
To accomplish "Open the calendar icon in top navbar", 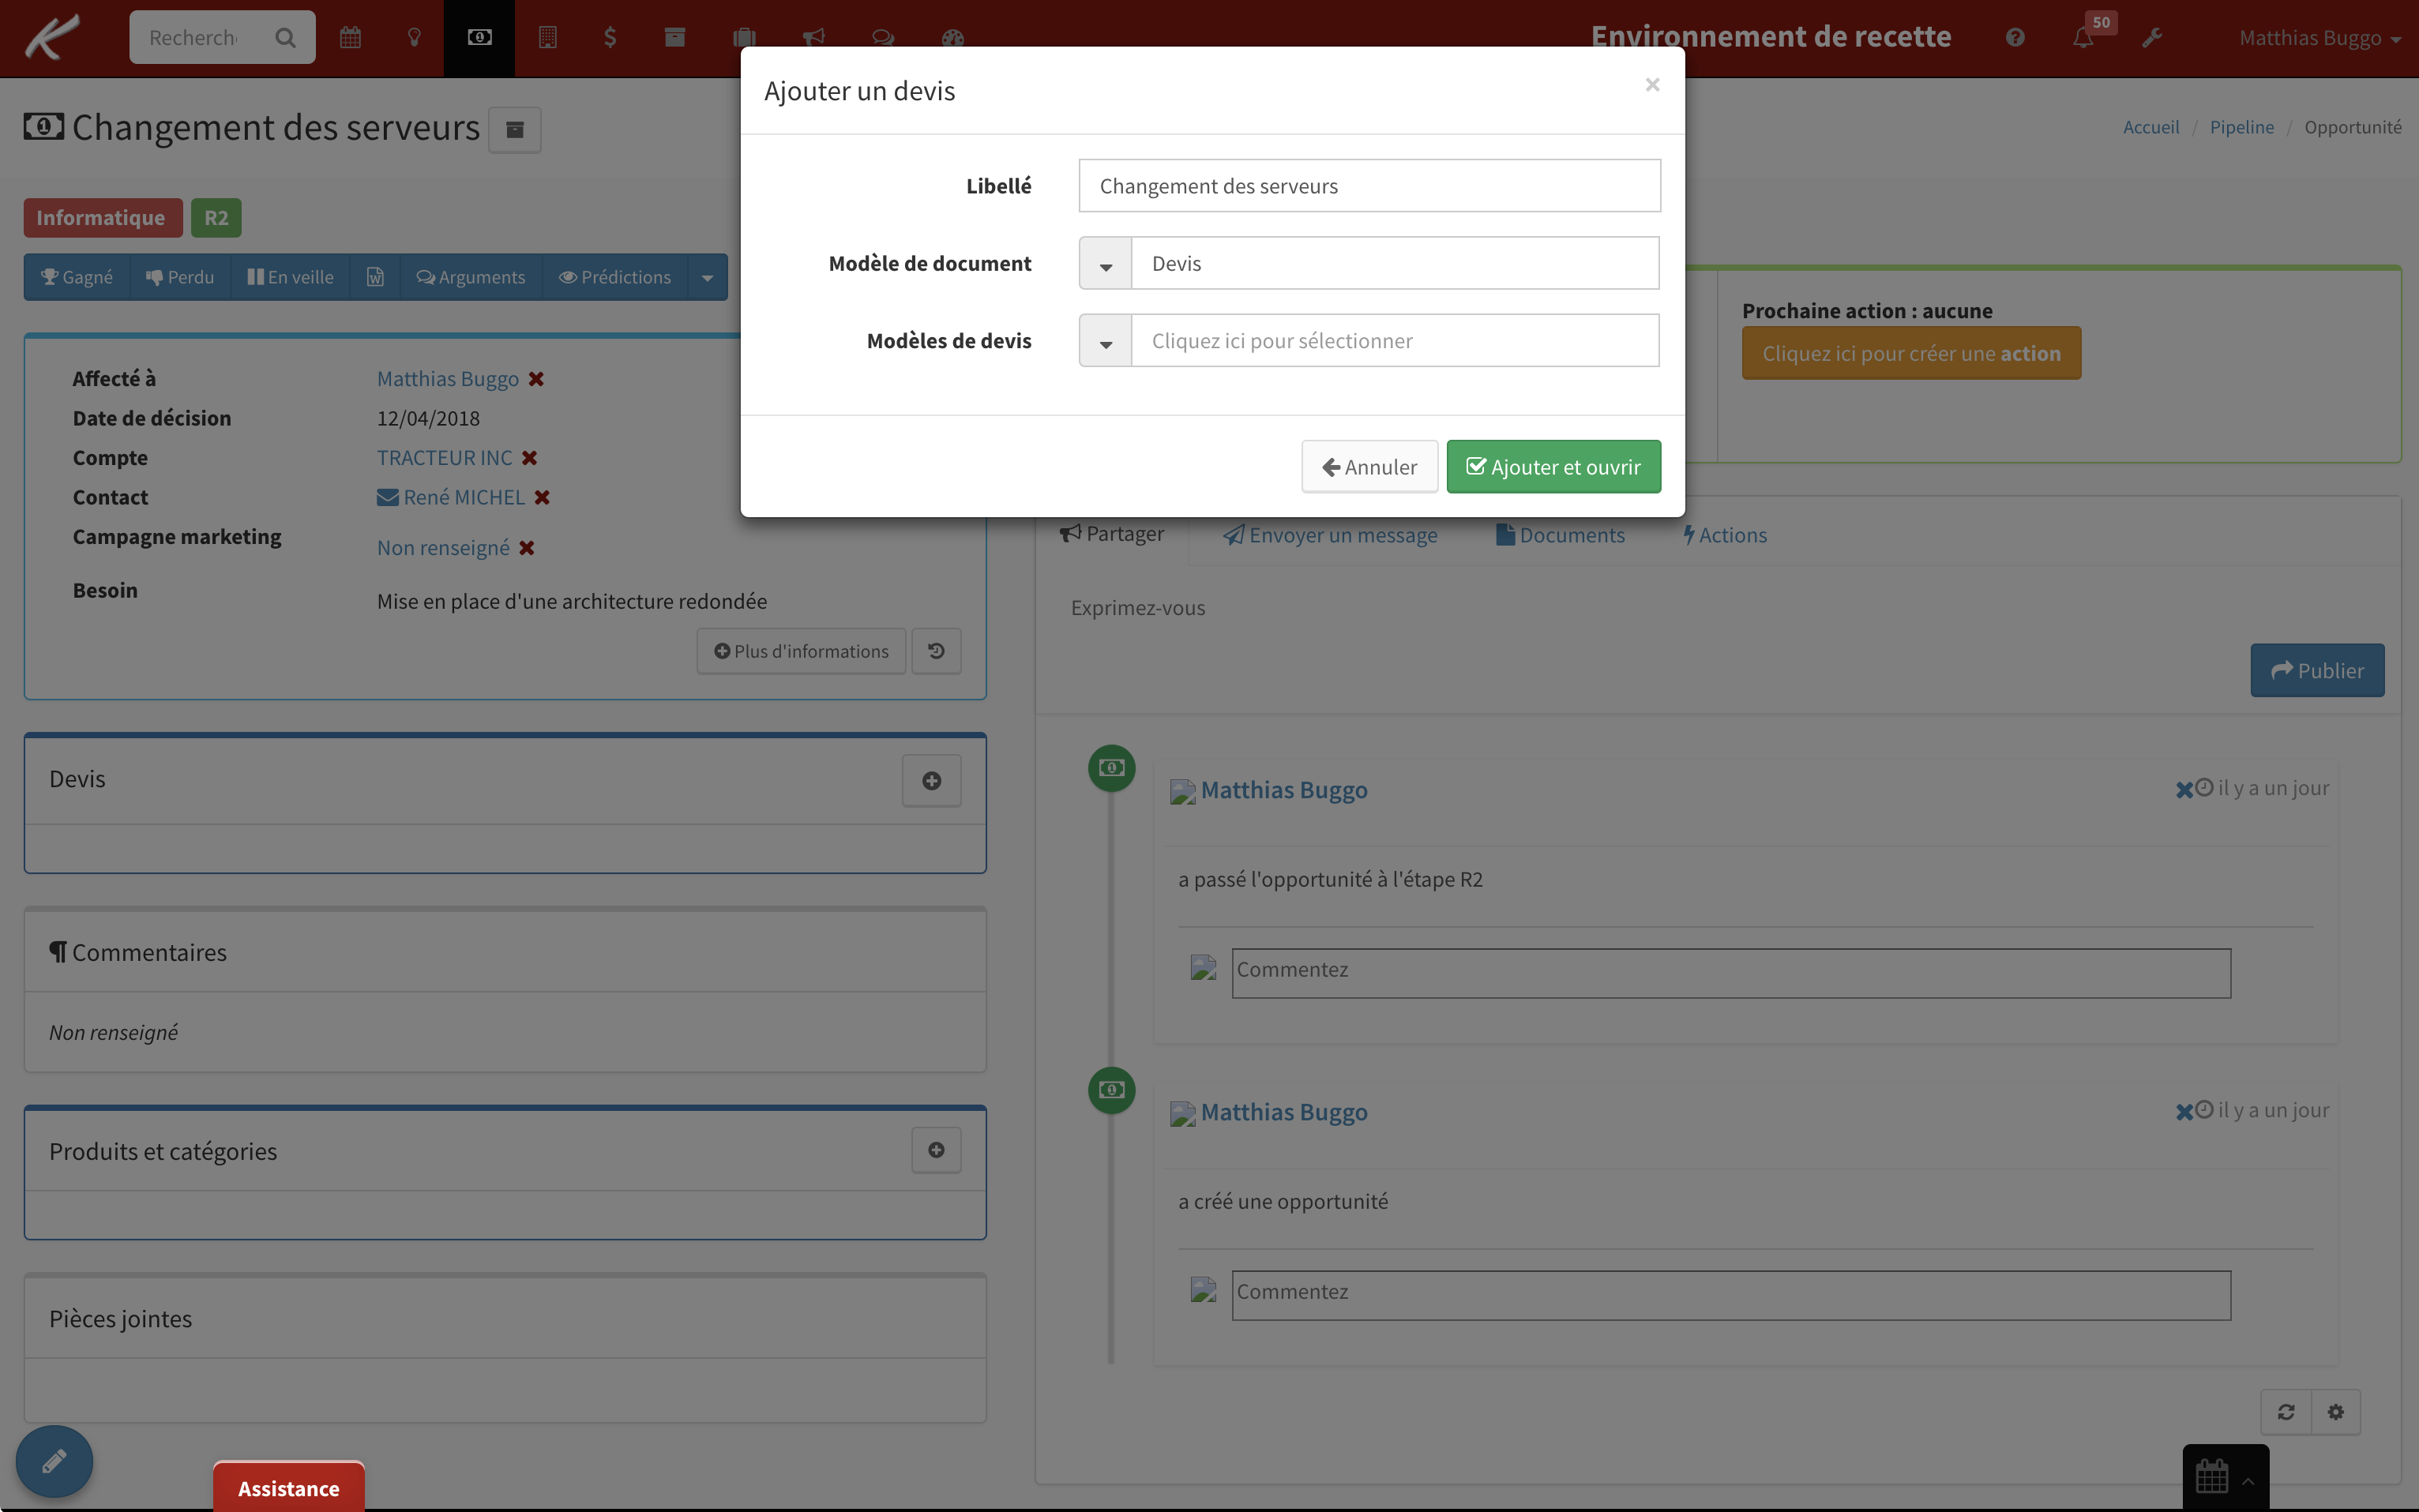I will tap(350, 38).
